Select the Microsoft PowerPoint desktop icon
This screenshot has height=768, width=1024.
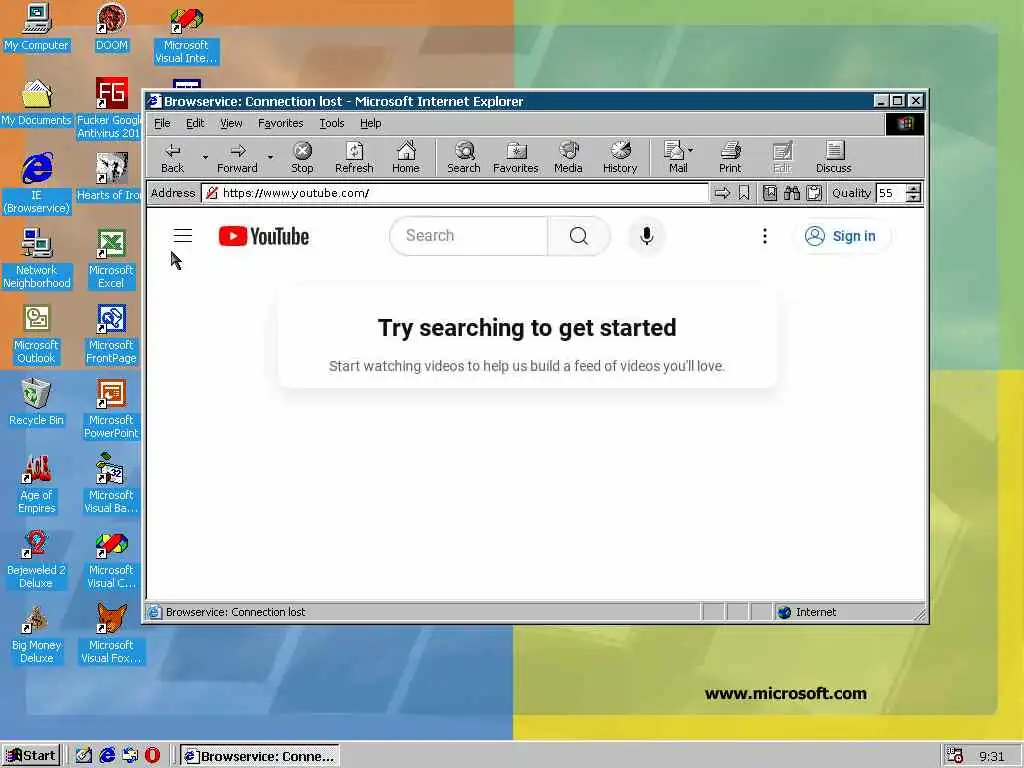point(111,409)
